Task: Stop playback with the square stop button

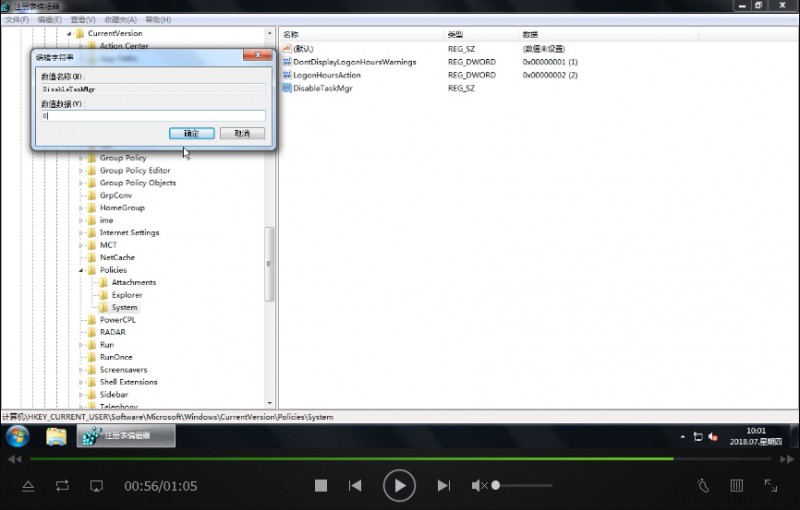Action: [321, 486]
